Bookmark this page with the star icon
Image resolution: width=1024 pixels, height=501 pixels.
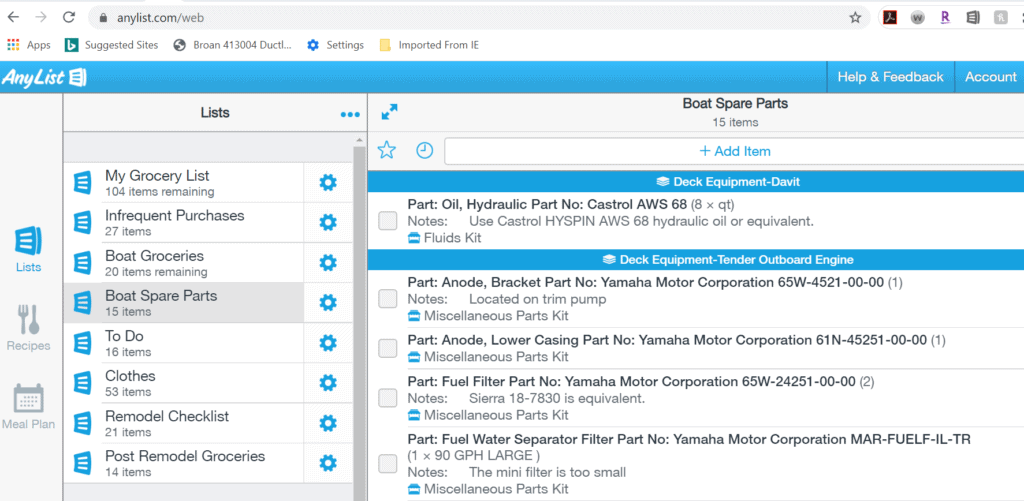point(855,18)
